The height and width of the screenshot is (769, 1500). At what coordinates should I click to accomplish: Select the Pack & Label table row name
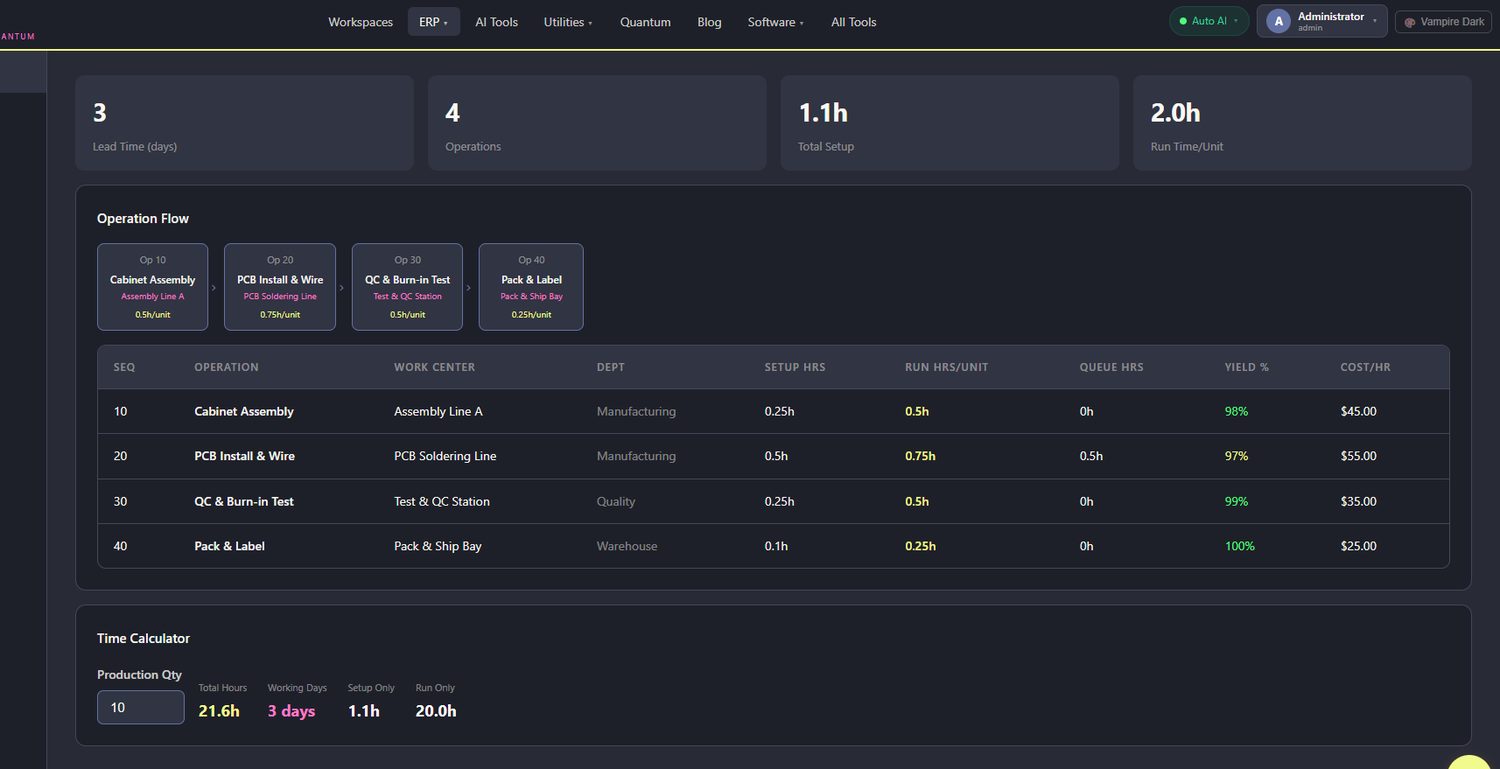[229, 546]
